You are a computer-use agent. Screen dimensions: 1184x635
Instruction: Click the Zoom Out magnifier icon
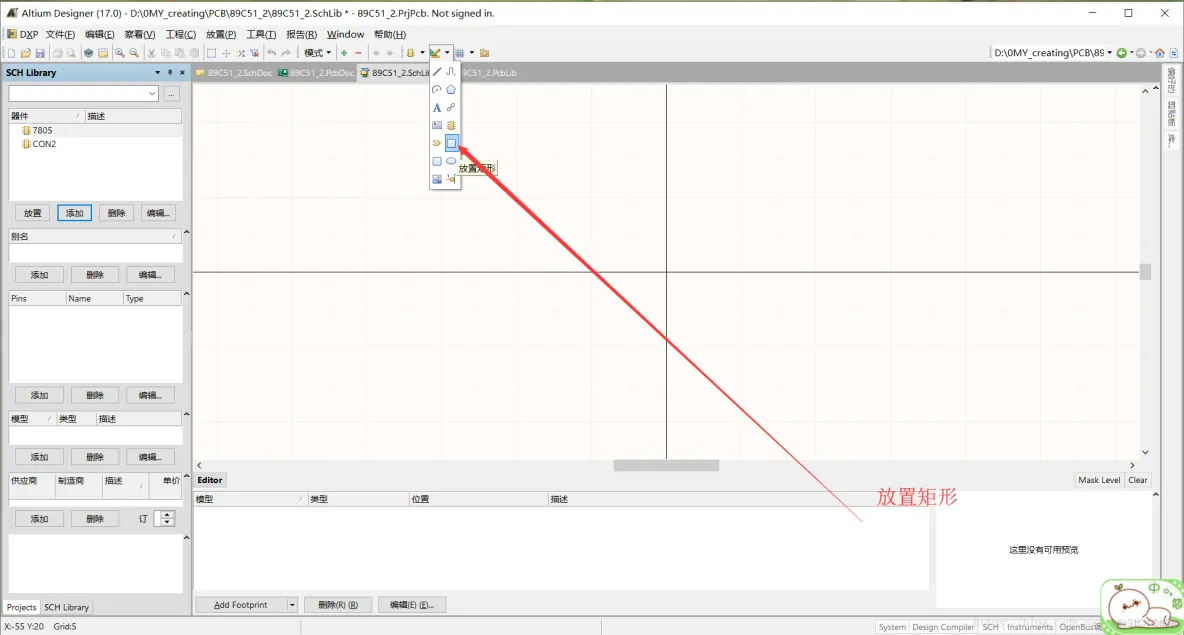tap(134, 53)
